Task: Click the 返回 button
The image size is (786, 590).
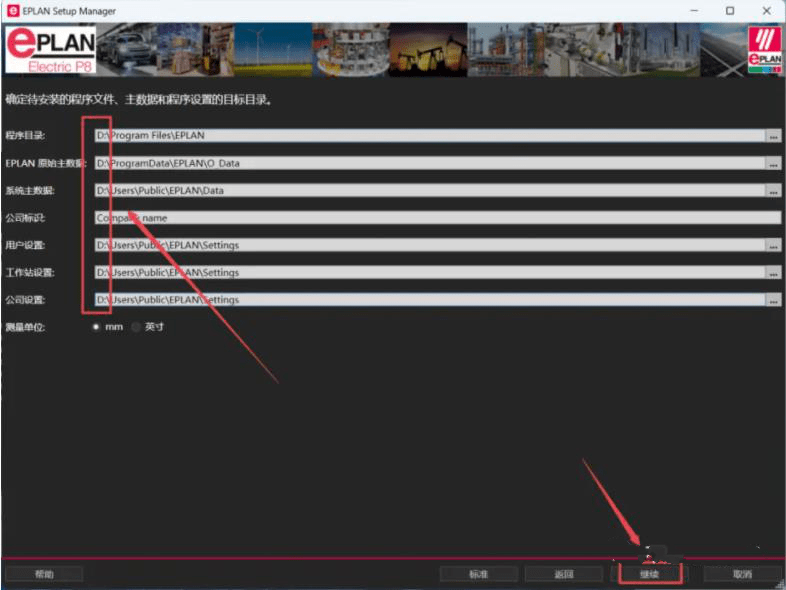Action: click(564, 574)
